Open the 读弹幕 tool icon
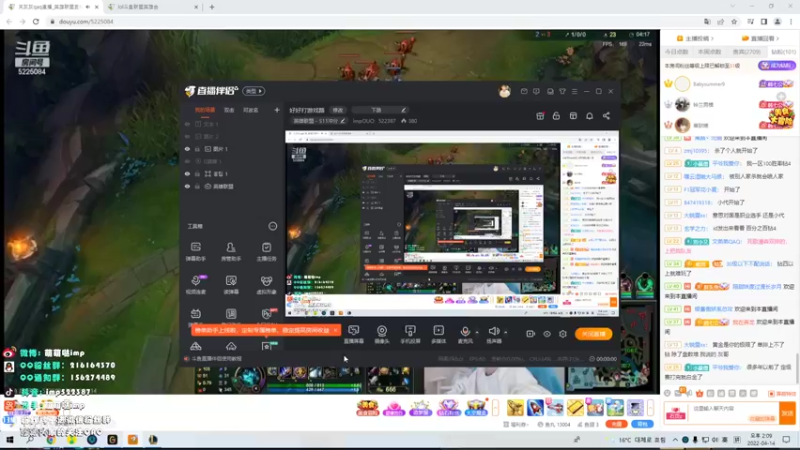This screenshot has width=800, height=450. pos(231,285)
